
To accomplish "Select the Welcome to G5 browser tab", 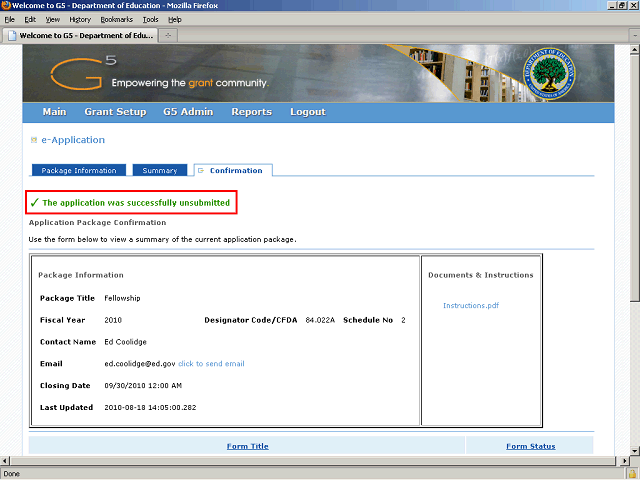I will (80, 36).
